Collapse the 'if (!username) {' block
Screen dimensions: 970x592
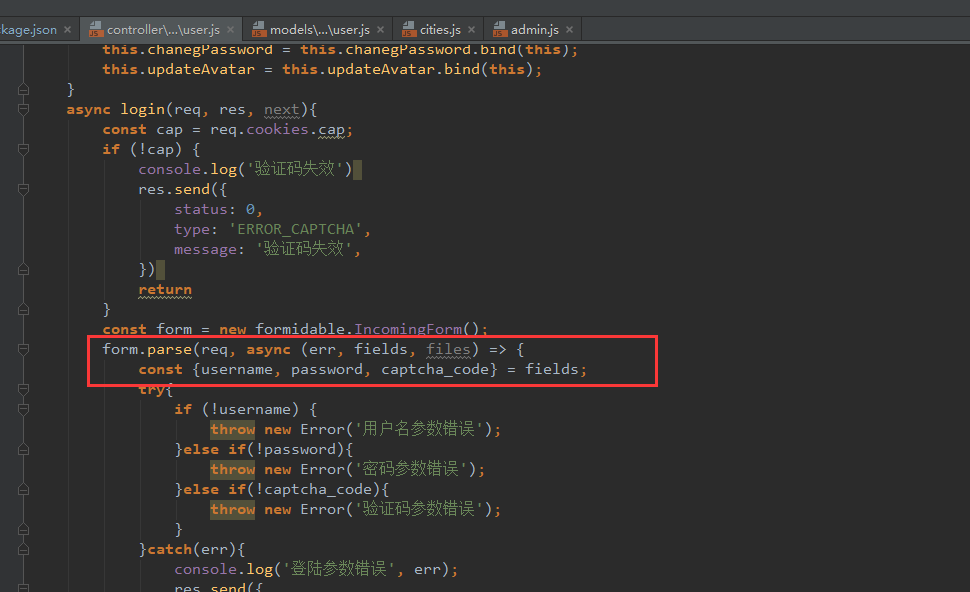click(x=24, y=409)
